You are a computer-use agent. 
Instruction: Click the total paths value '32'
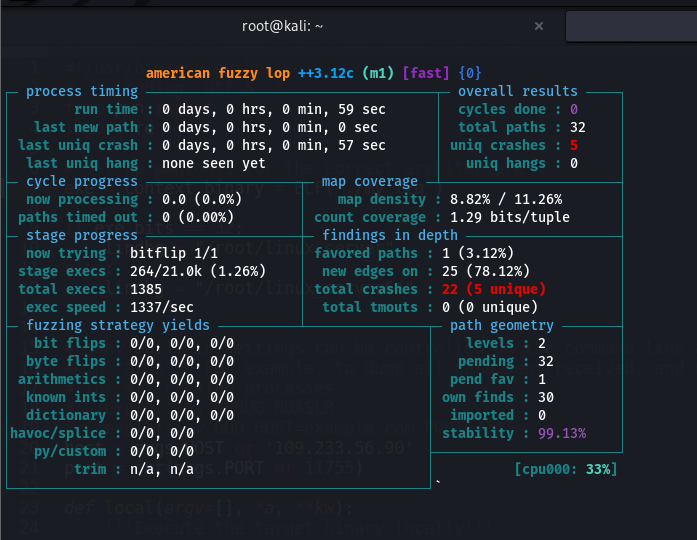coord(578,128)
